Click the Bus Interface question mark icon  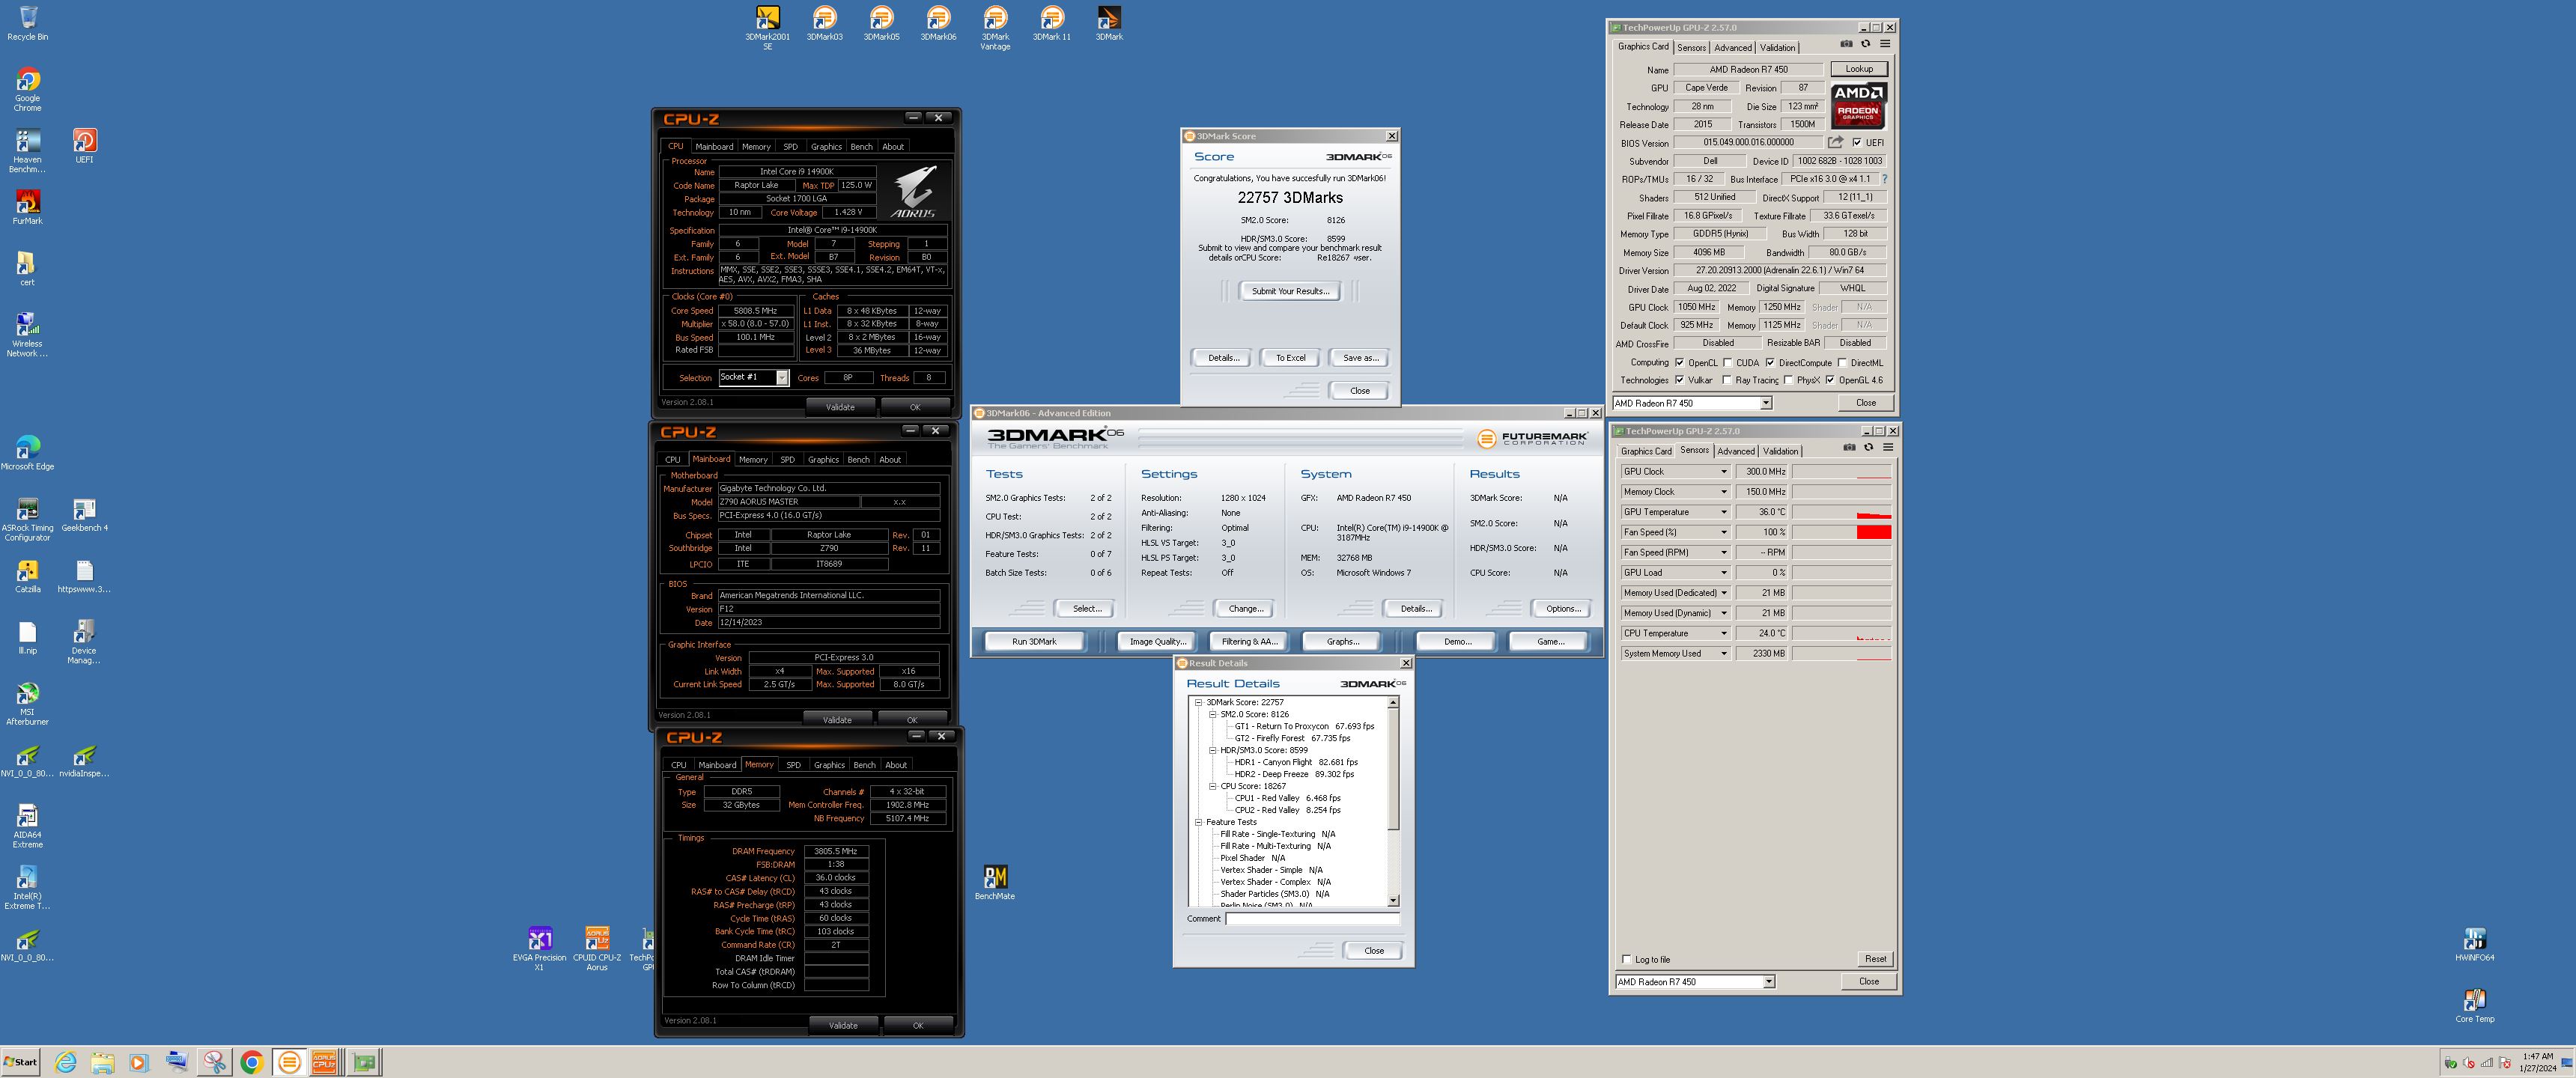click(1884, 179)
